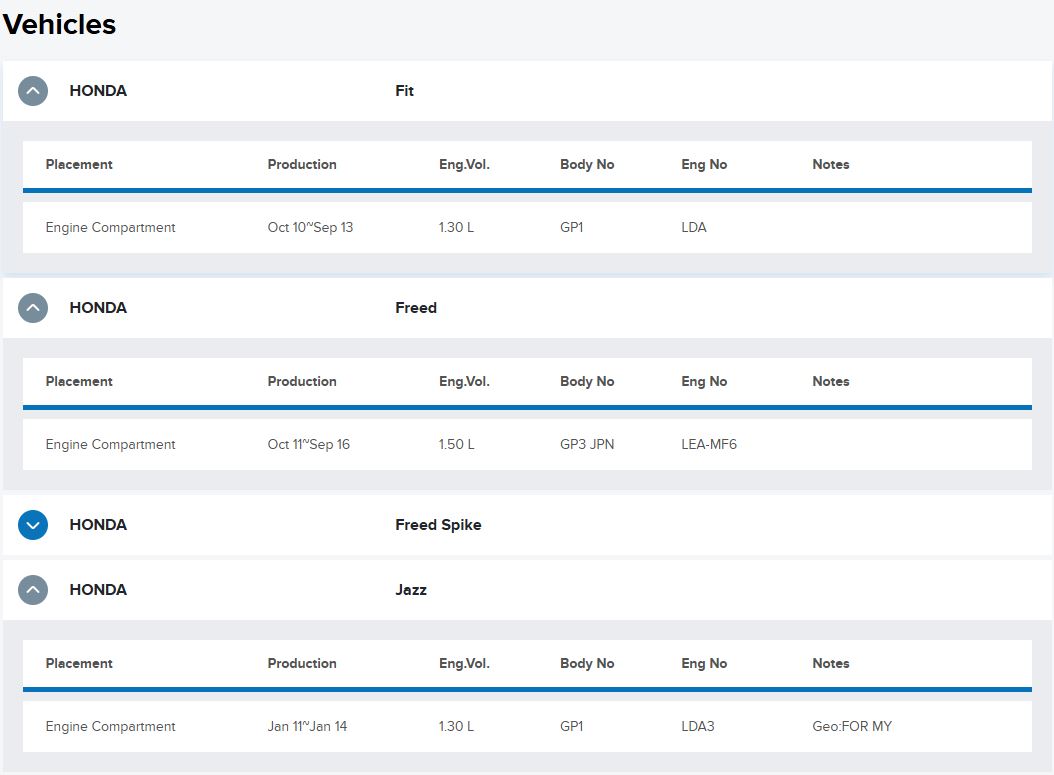1054x775 pixels.
Task: Click the Geo:FOR MY note cell
Action: [852, 727]
